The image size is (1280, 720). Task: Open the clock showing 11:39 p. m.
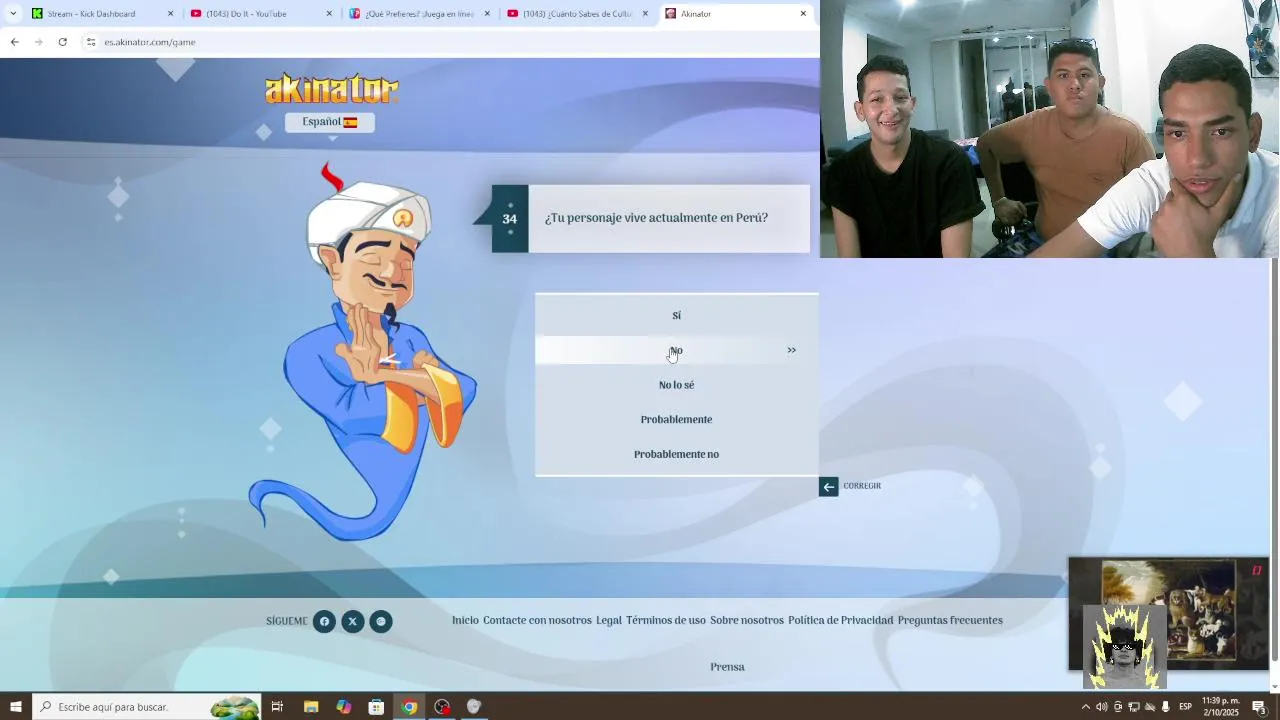[x=1220, y=707]
